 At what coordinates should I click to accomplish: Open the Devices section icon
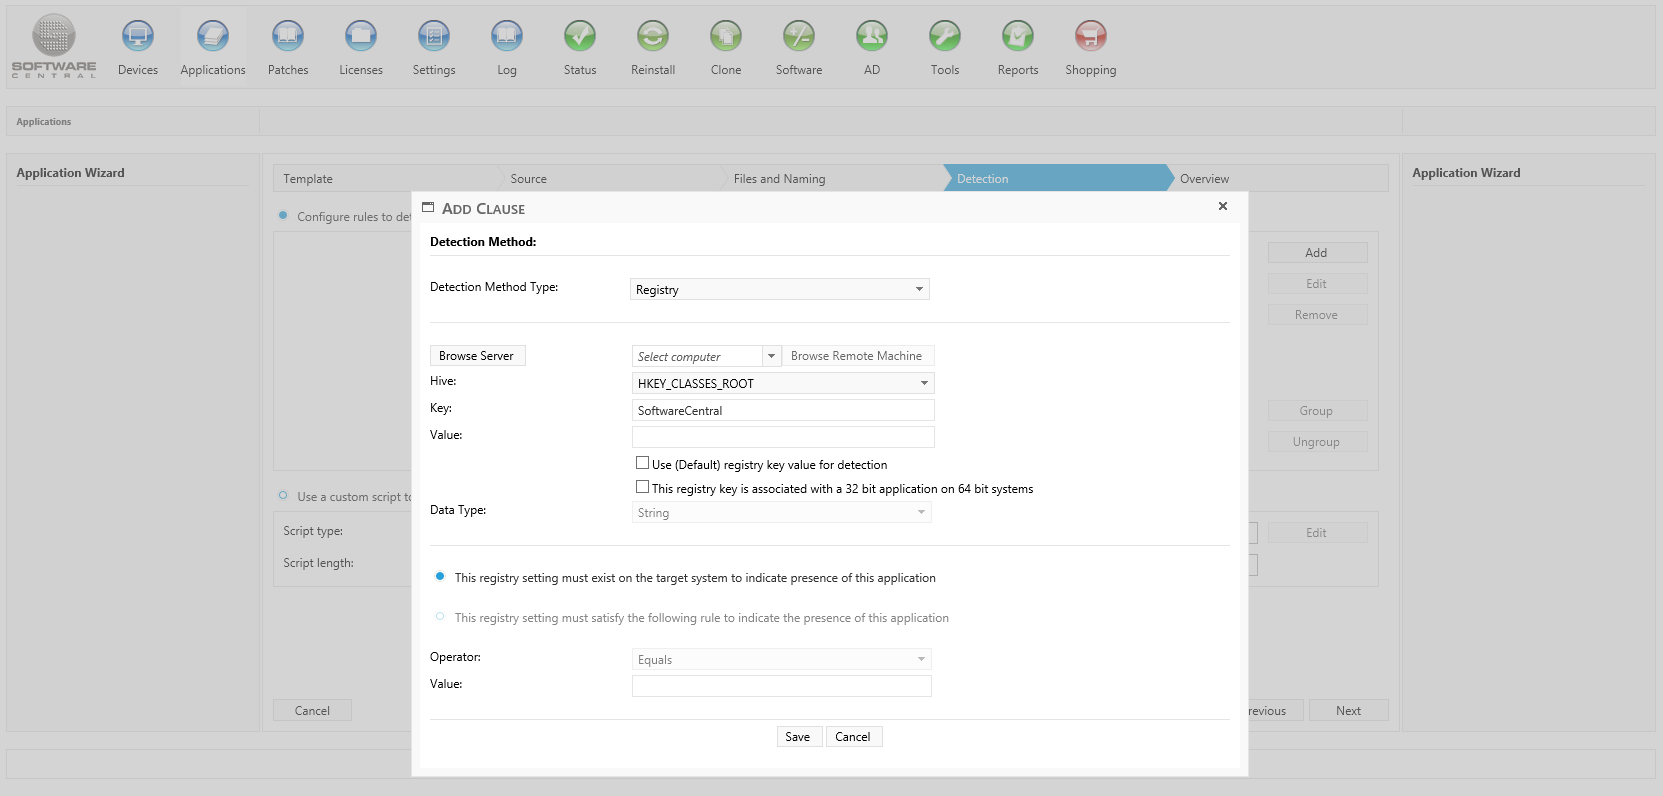point(138,37)
